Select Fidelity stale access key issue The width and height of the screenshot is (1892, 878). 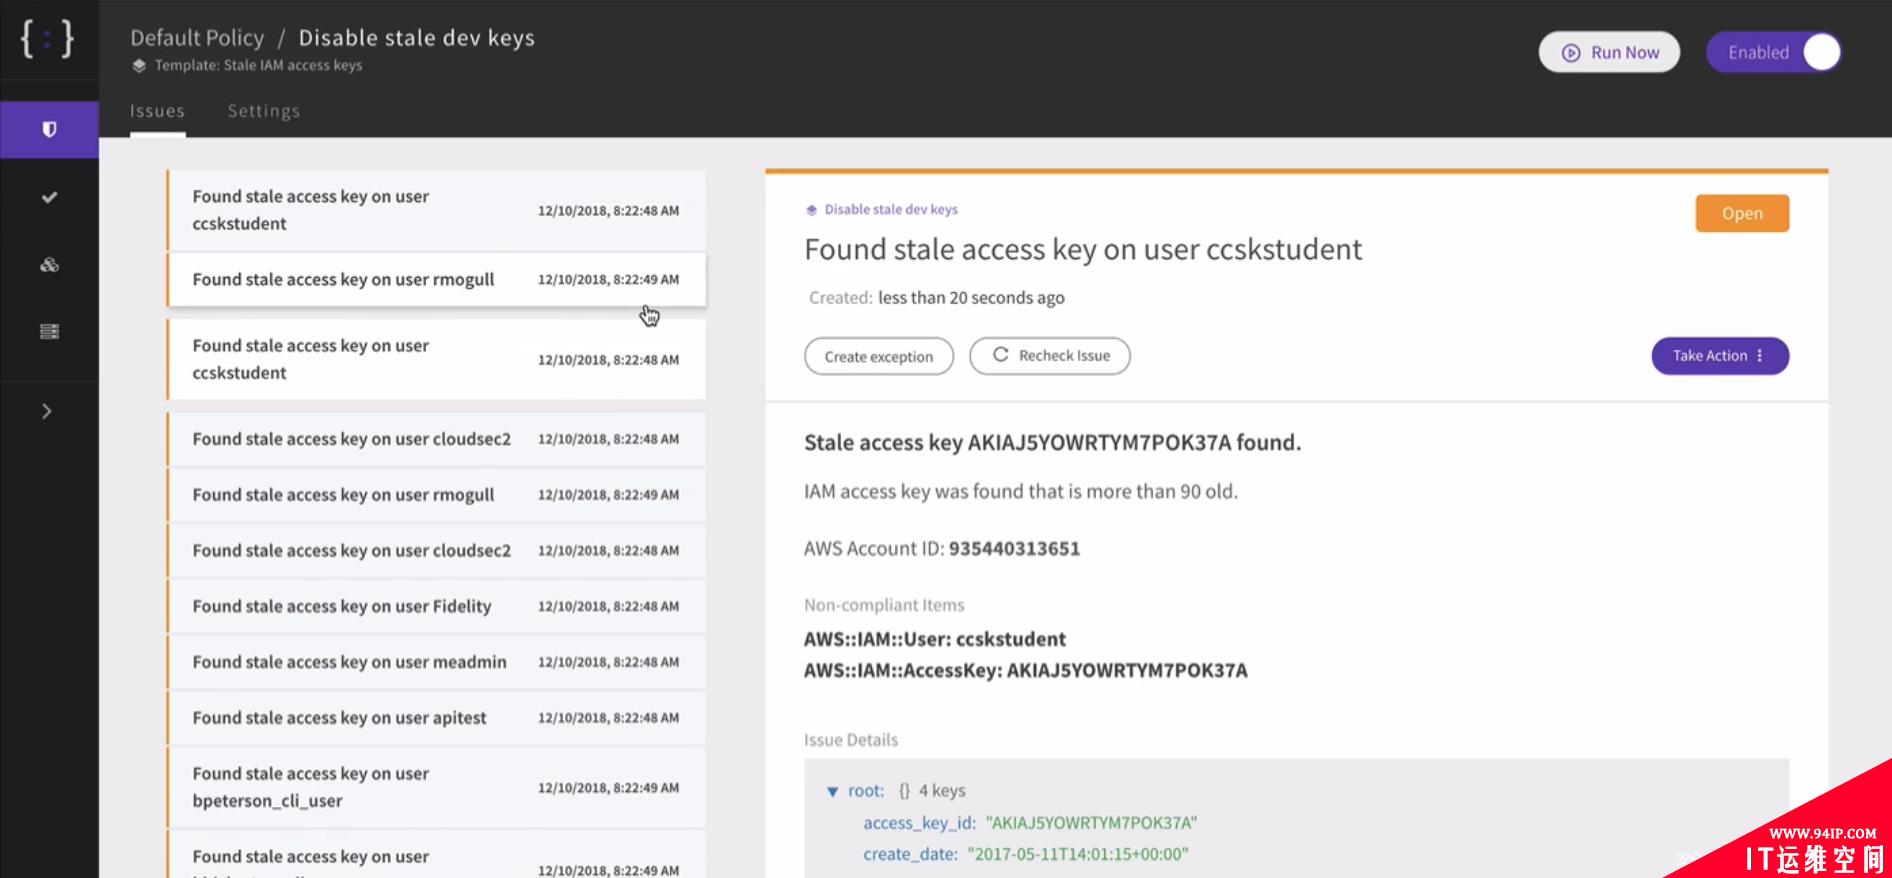pyautogui.click(x=436, y=606)
